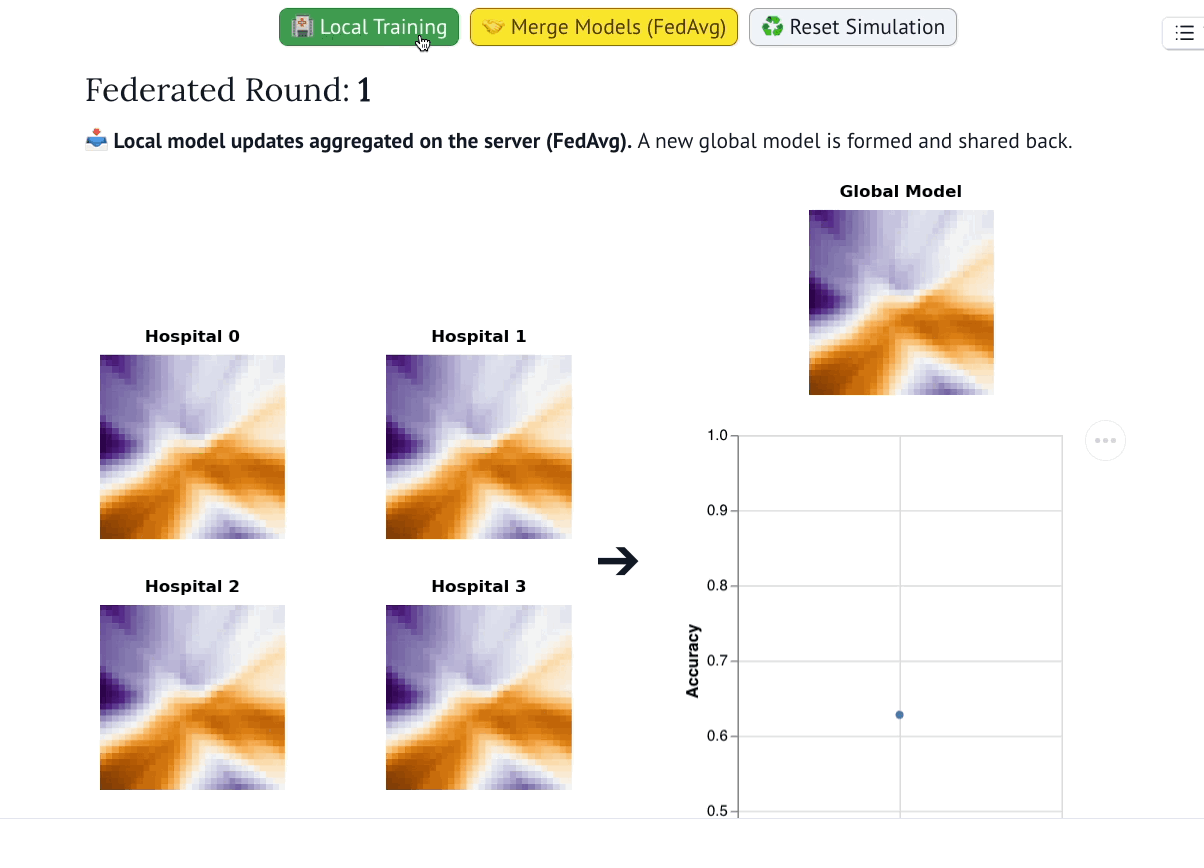Click the black right-pointing arrow icon
Viewport: 1204px width, 868px height.
coord(618,562)
